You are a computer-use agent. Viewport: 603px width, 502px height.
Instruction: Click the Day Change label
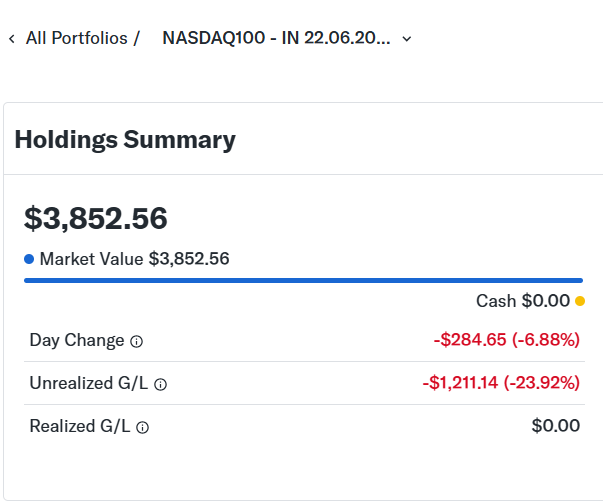tap(77, 340)
